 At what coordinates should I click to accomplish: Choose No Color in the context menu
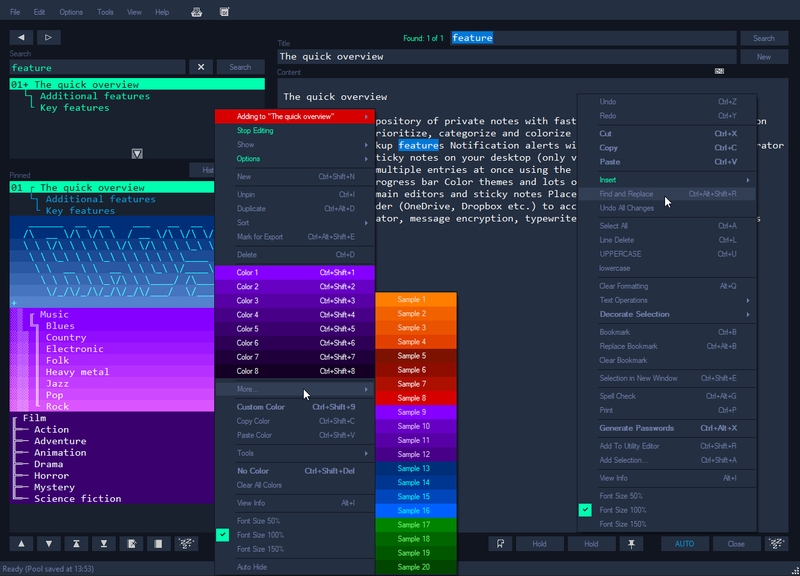click(x=295, y=471)
